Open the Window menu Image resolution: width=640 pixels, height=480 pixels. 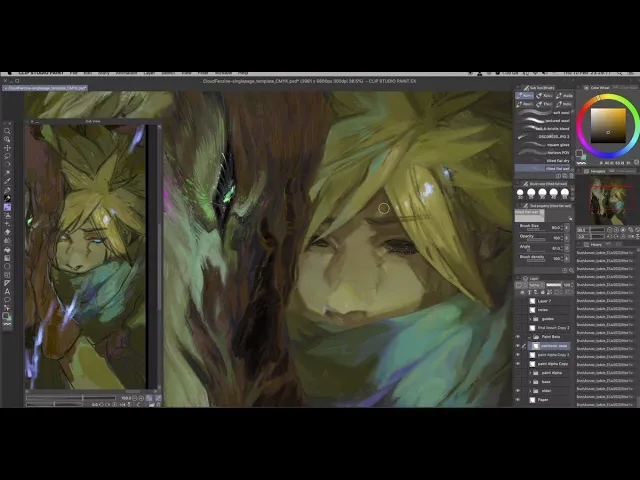click(x=224, y=73)
